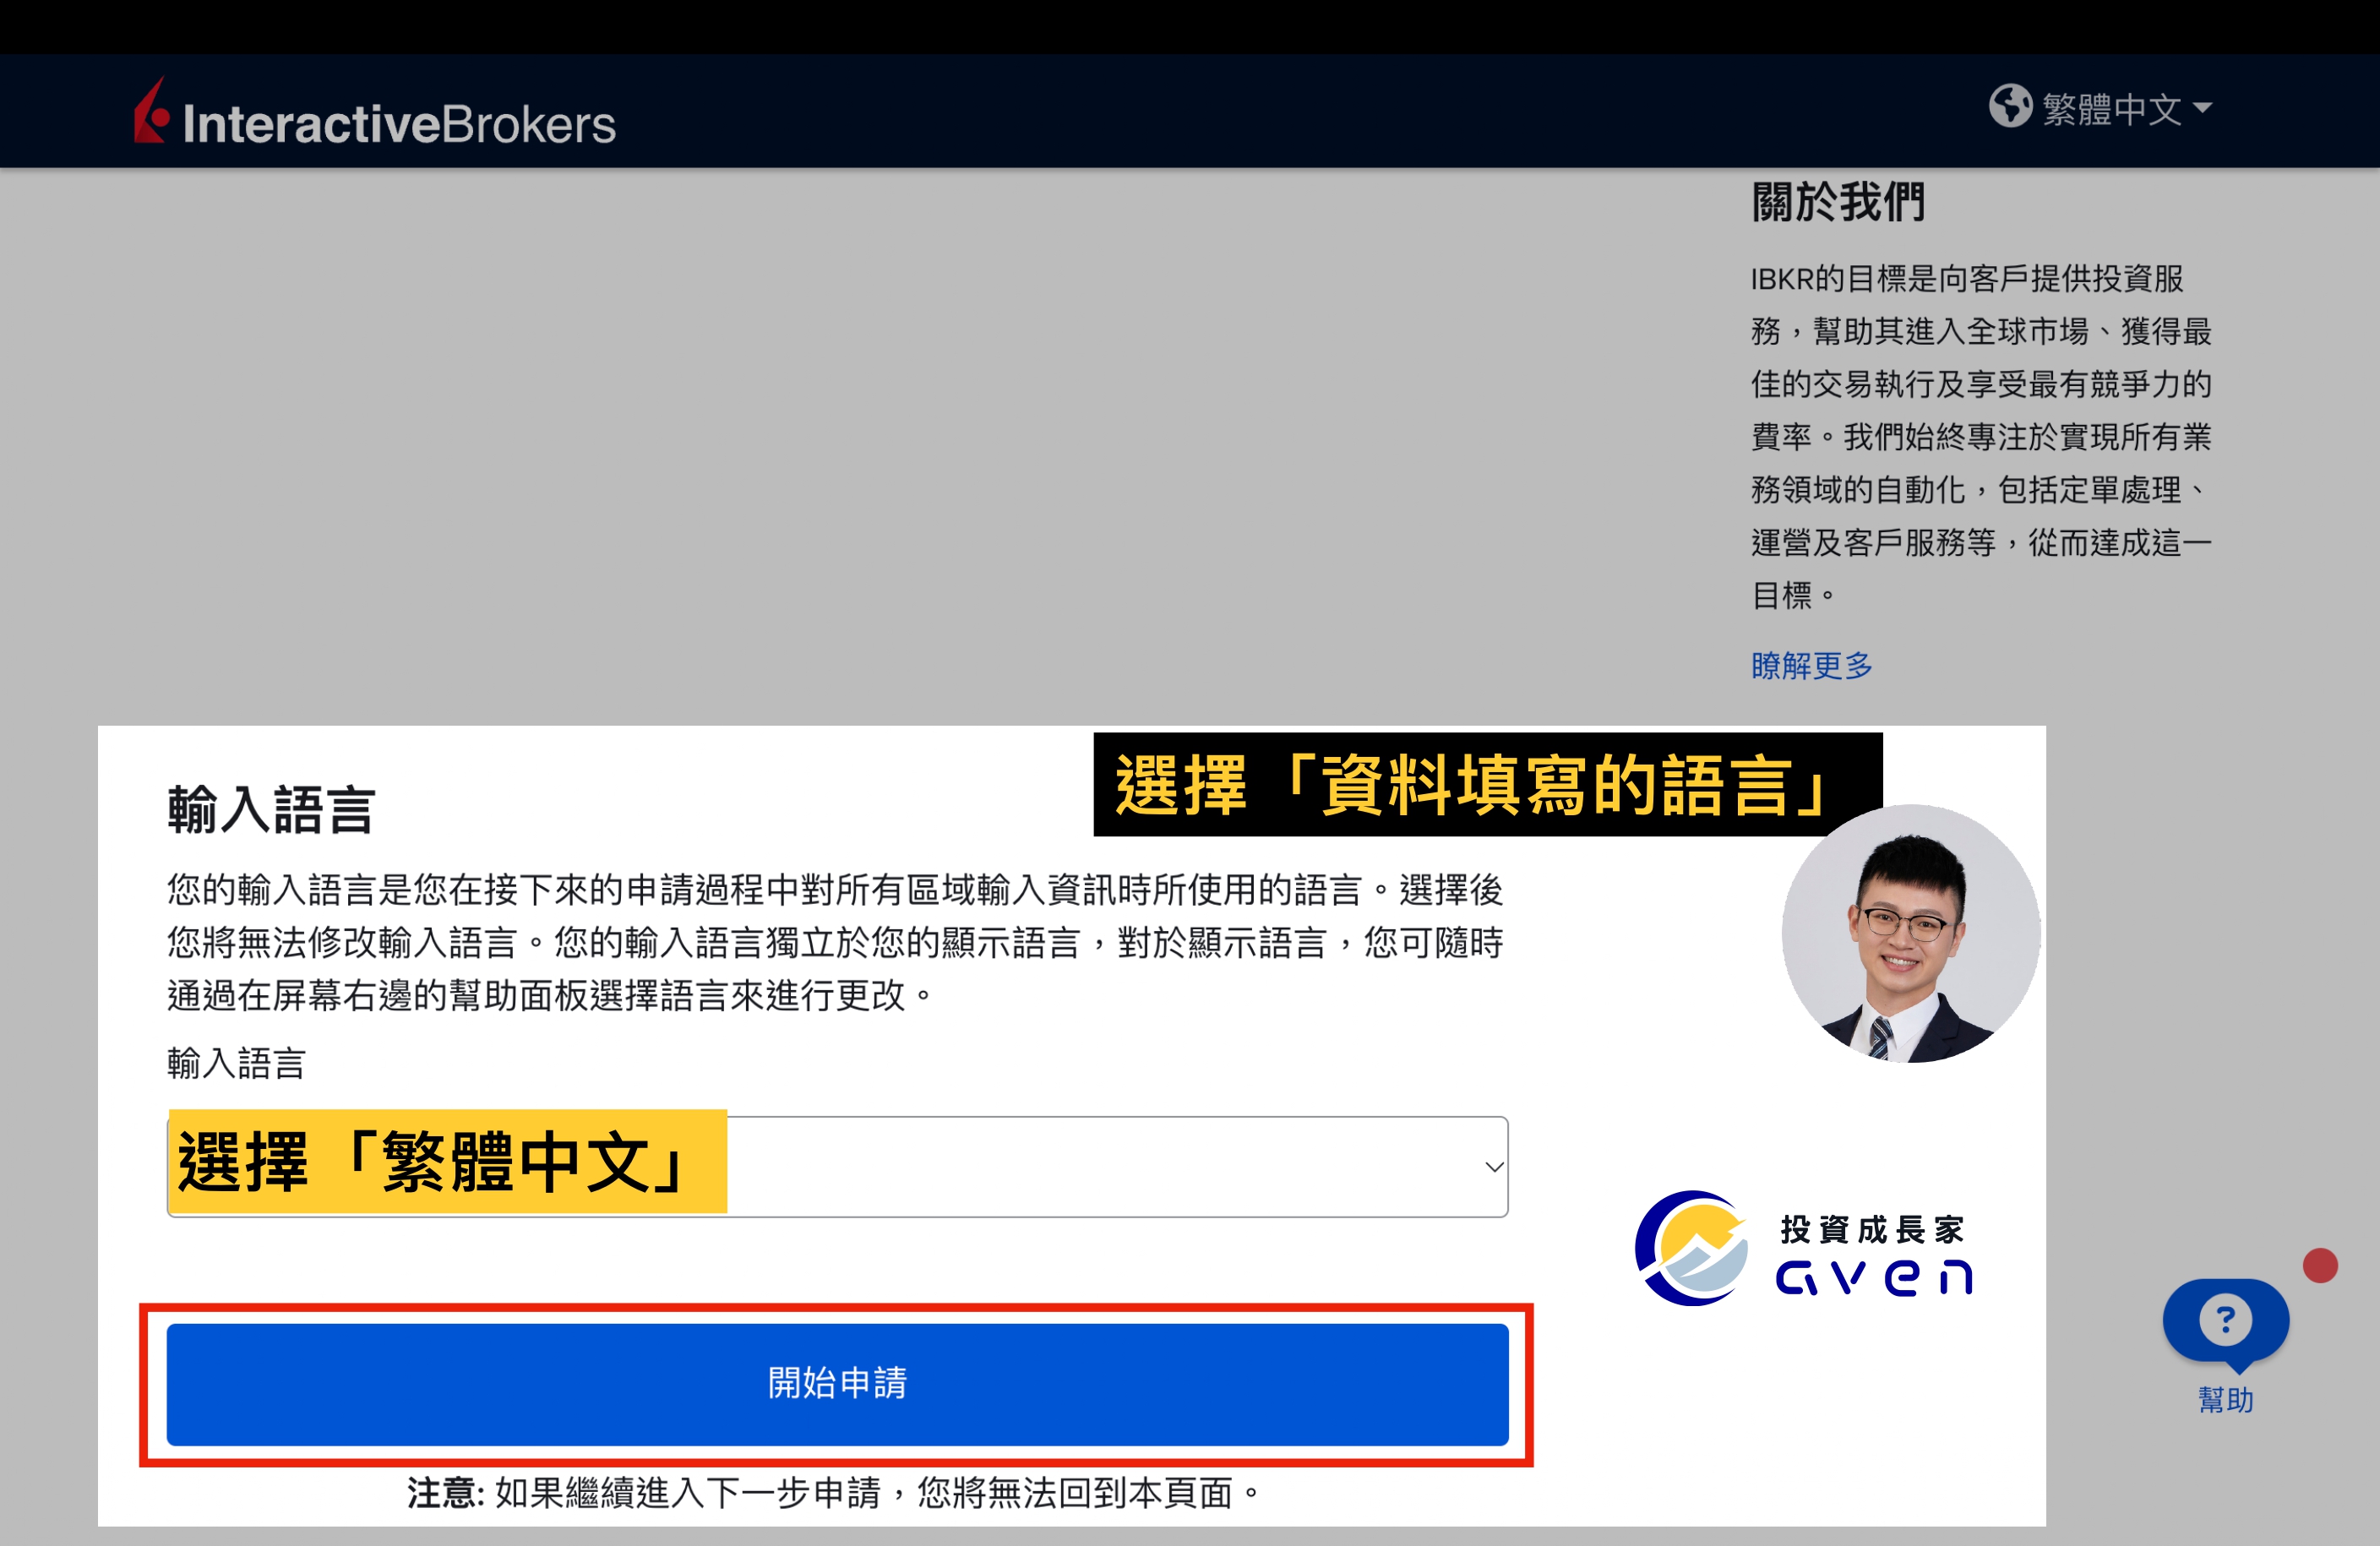The height and width of the screenshot is (1546, 2380).
Task: Click the red notification dot near help
Action: pyautogui.click(x=2320, y=1265)
